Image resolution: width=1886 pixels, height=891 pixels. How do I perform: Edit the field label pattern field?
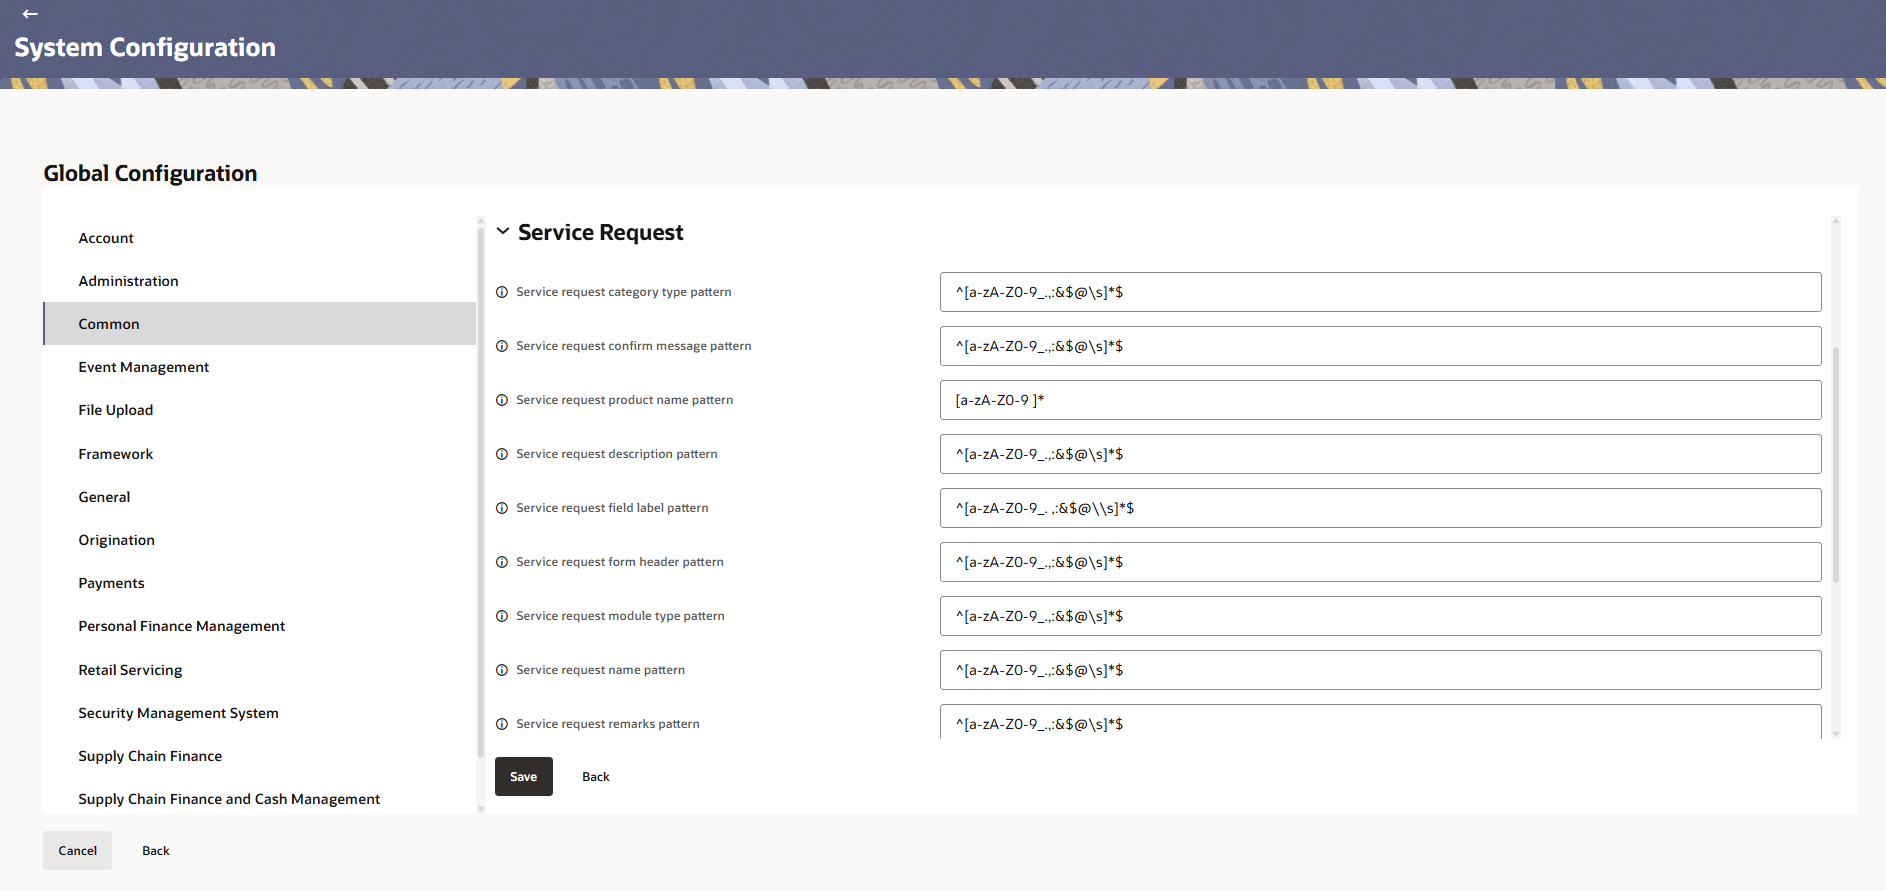(x=1380, y=508)
